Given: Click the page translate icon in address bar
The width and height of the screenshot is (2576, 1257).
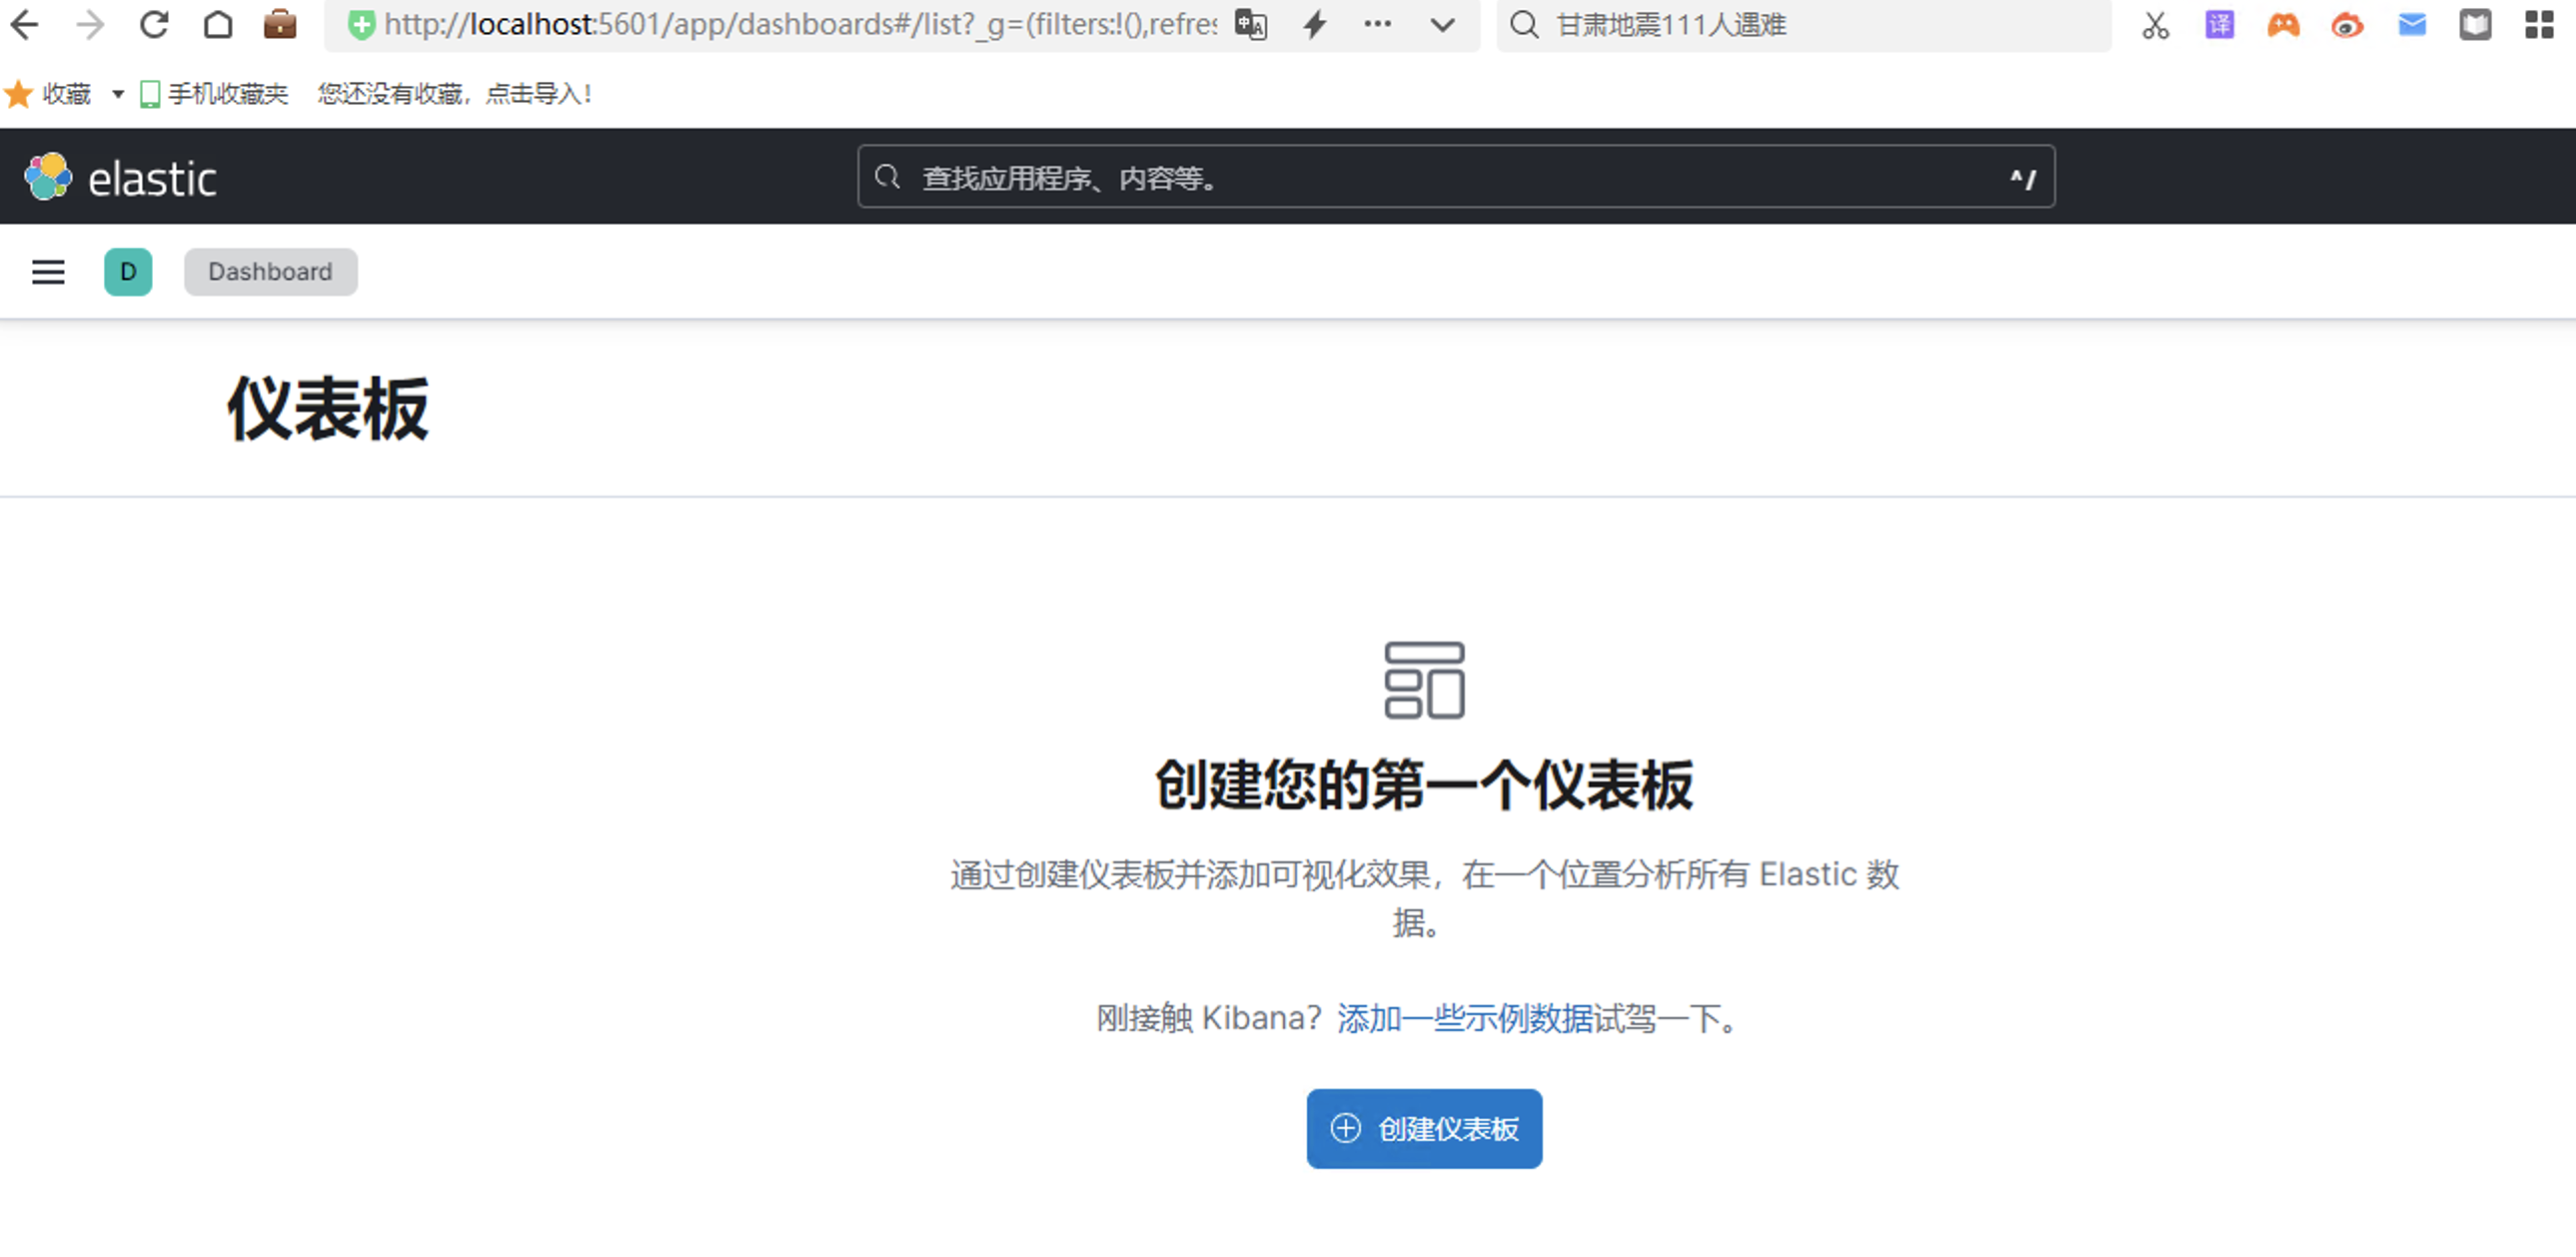Looking at the screenshot, I should pos(1250,24).
